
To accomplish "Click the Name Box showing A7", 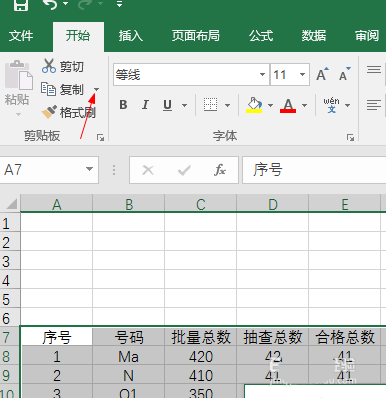I will point(49,170).
